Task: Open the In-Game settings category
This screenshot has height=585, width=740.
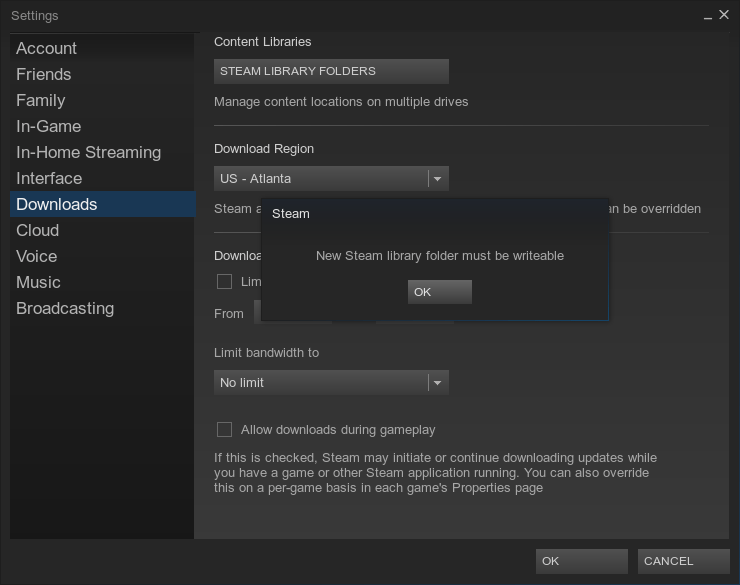Action: click(102, 126)
